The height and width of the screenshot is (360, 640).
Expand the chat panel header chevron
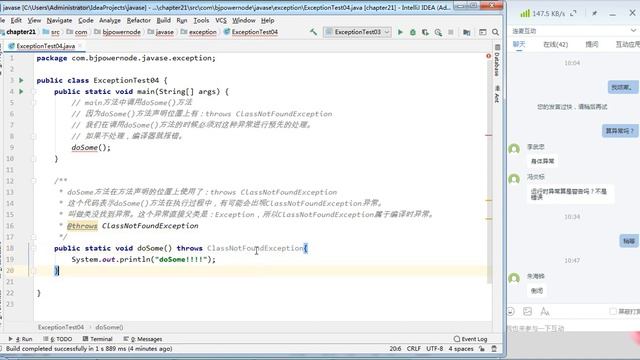pos(633,31)
